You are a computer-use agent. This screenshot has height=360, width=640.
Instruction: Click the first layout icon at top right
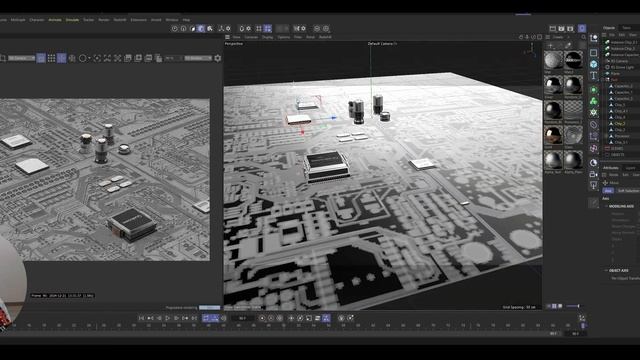point(552,29)
